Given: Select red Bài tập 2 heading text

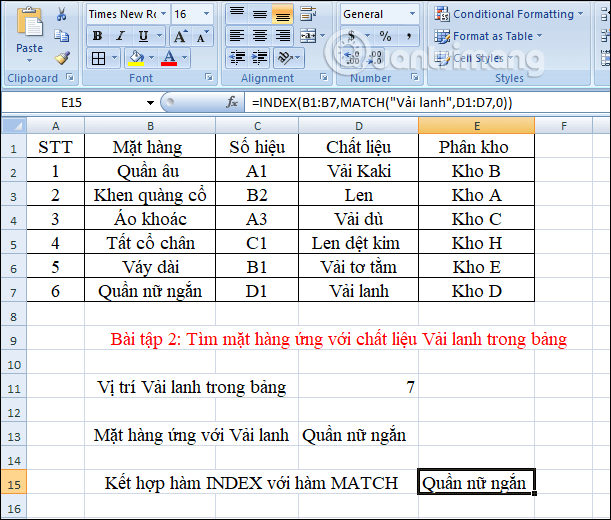Looking at the screenshot, I should [338, 339].
